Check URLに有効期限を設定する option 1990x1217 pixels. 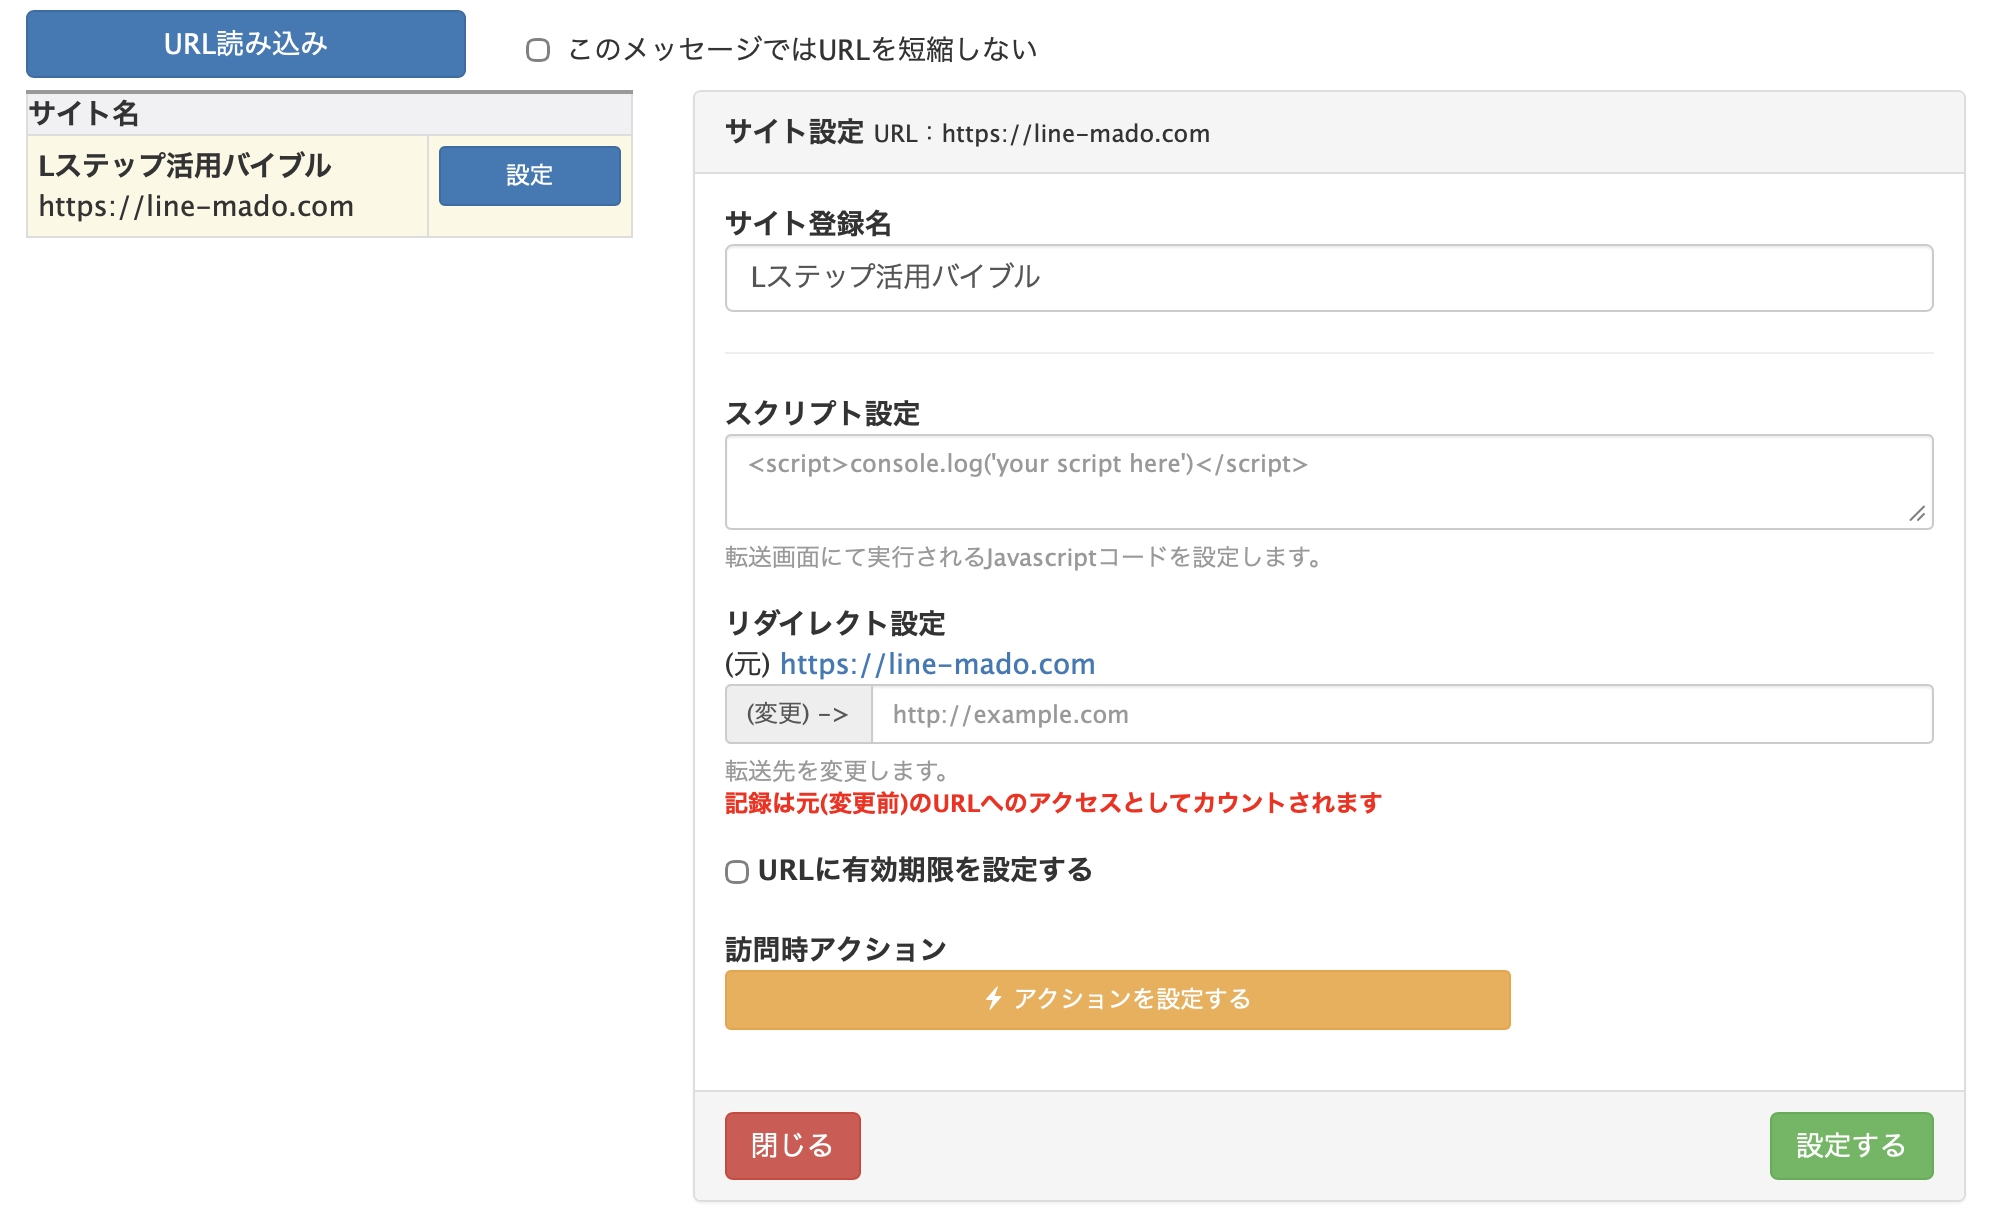pos(737,872)
